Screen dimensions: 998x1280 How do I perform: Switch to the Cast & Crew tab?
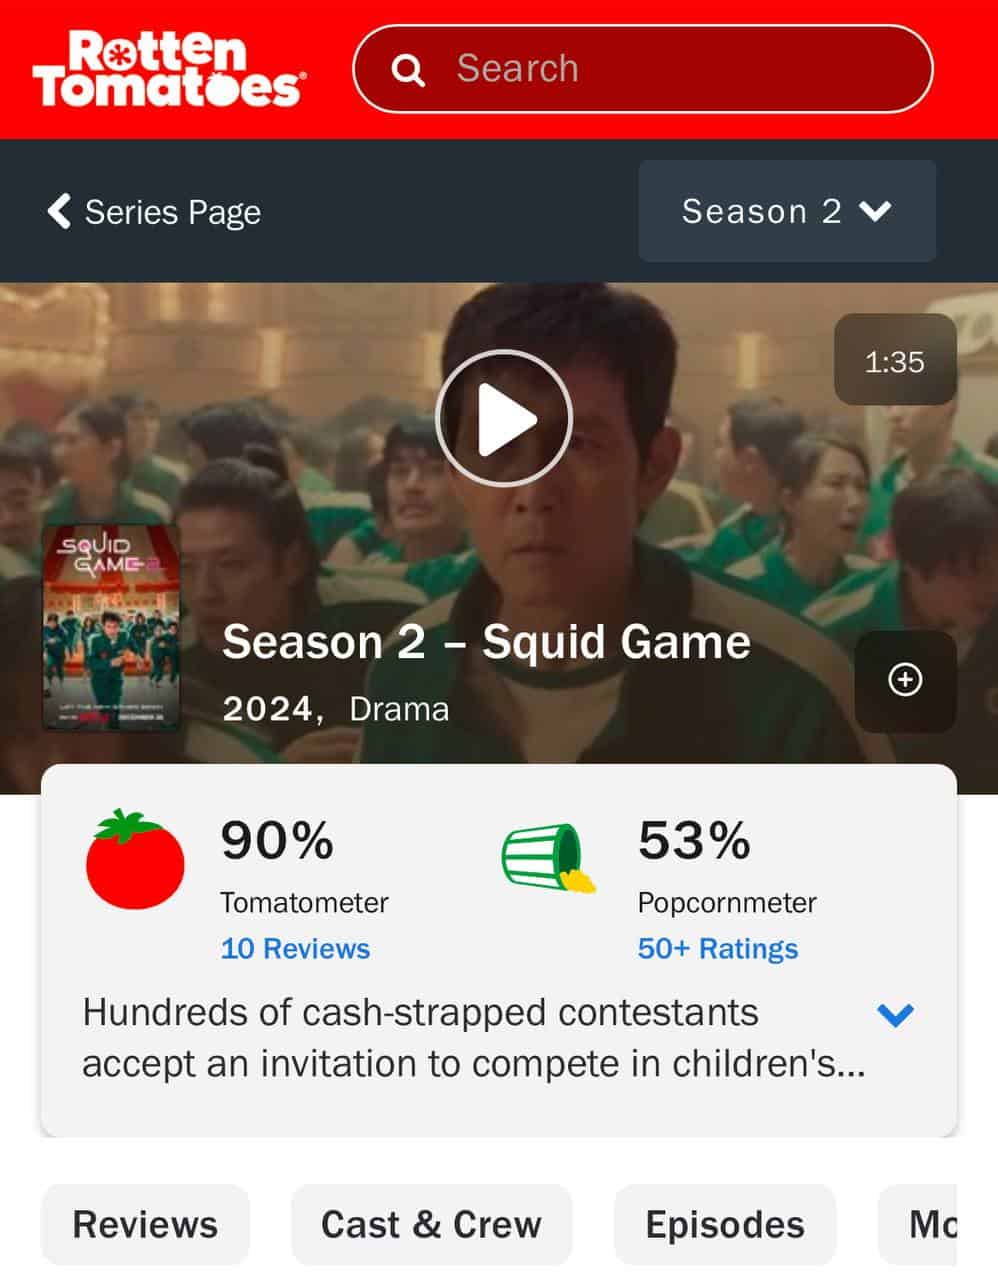click(431, 1224)
